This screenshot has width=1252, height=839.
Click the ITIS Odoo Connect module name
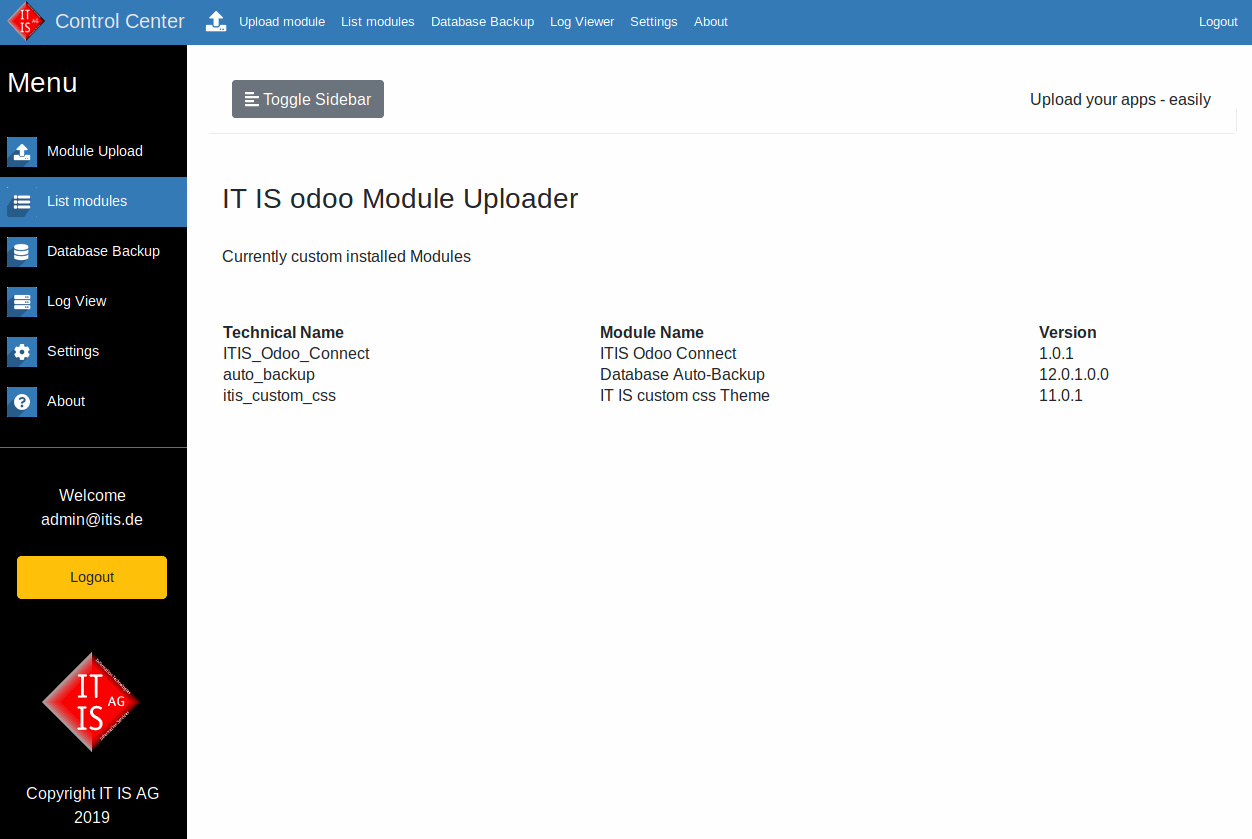(x=668, y=353)
